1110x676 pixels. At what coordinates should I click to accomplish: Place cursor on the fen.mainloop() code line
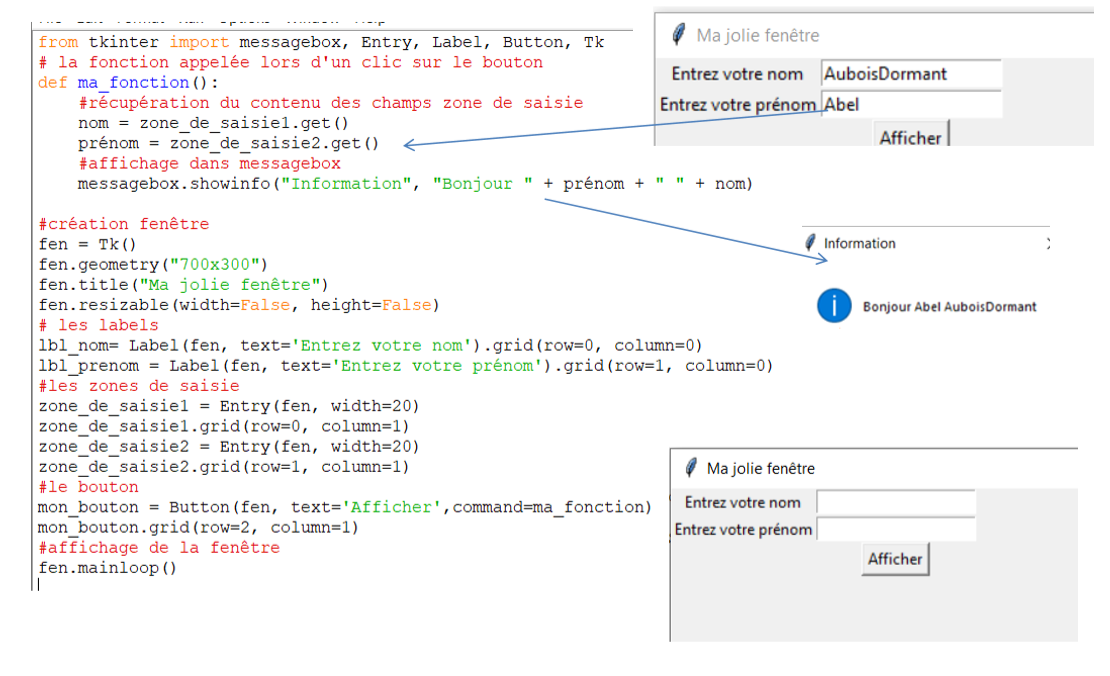[x=107, y=568]
